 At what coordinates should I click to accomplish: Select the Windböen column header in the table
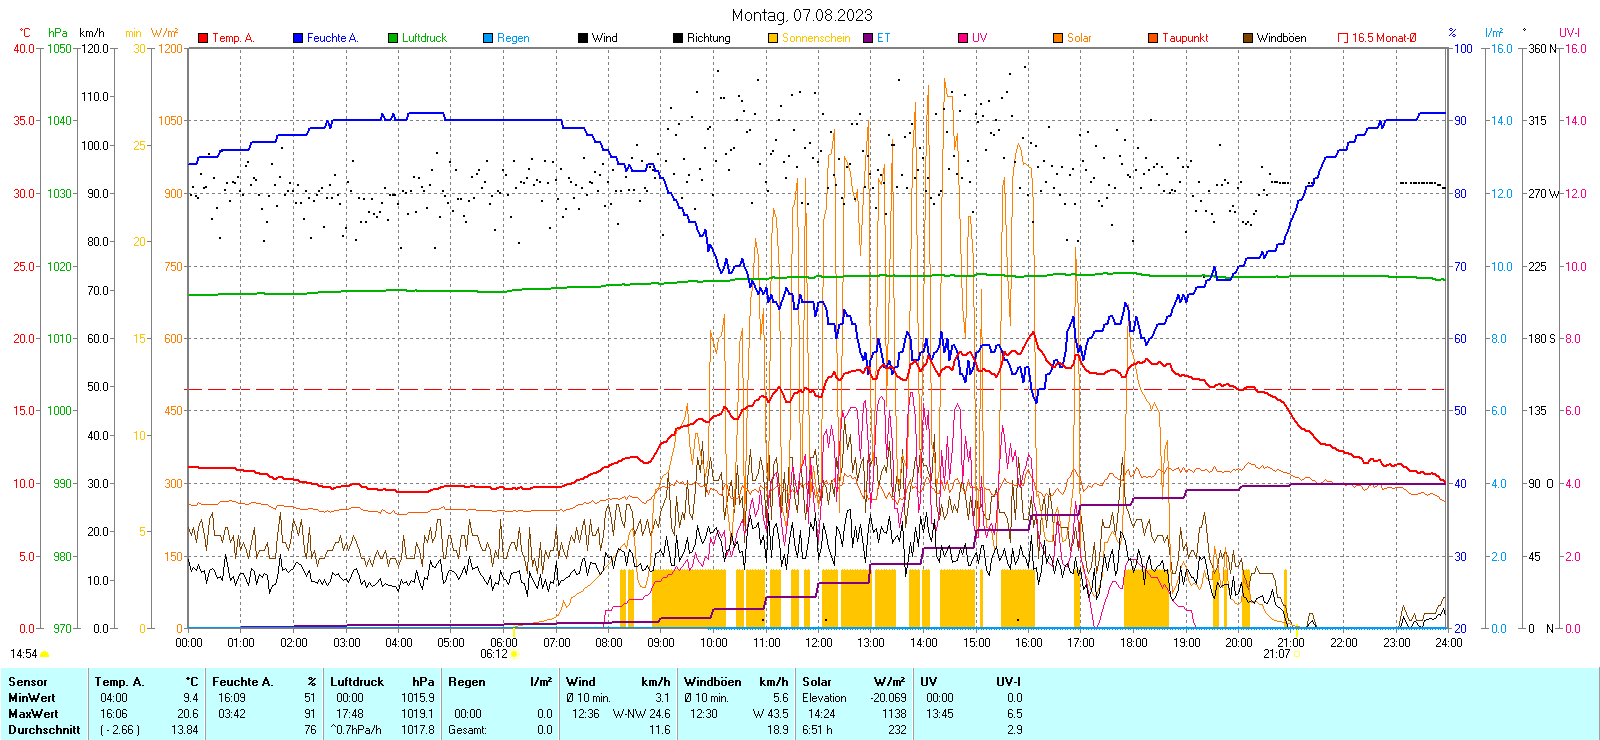(x=712, y=682)
